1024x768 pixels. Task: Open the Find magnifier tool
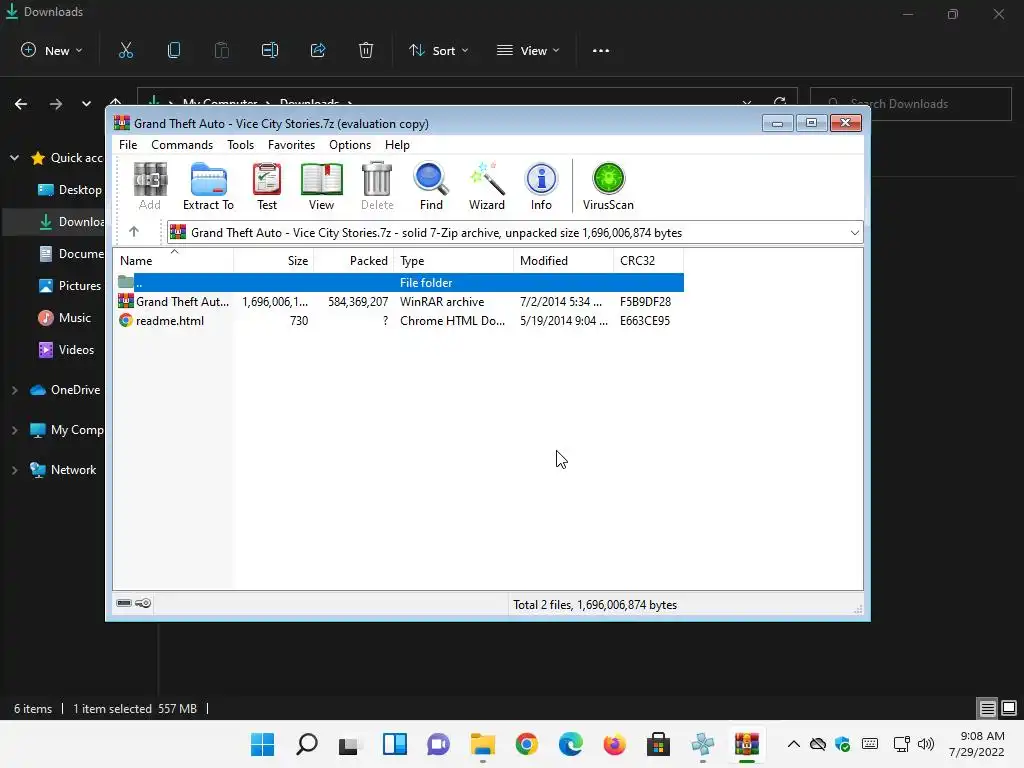point(431,186)
